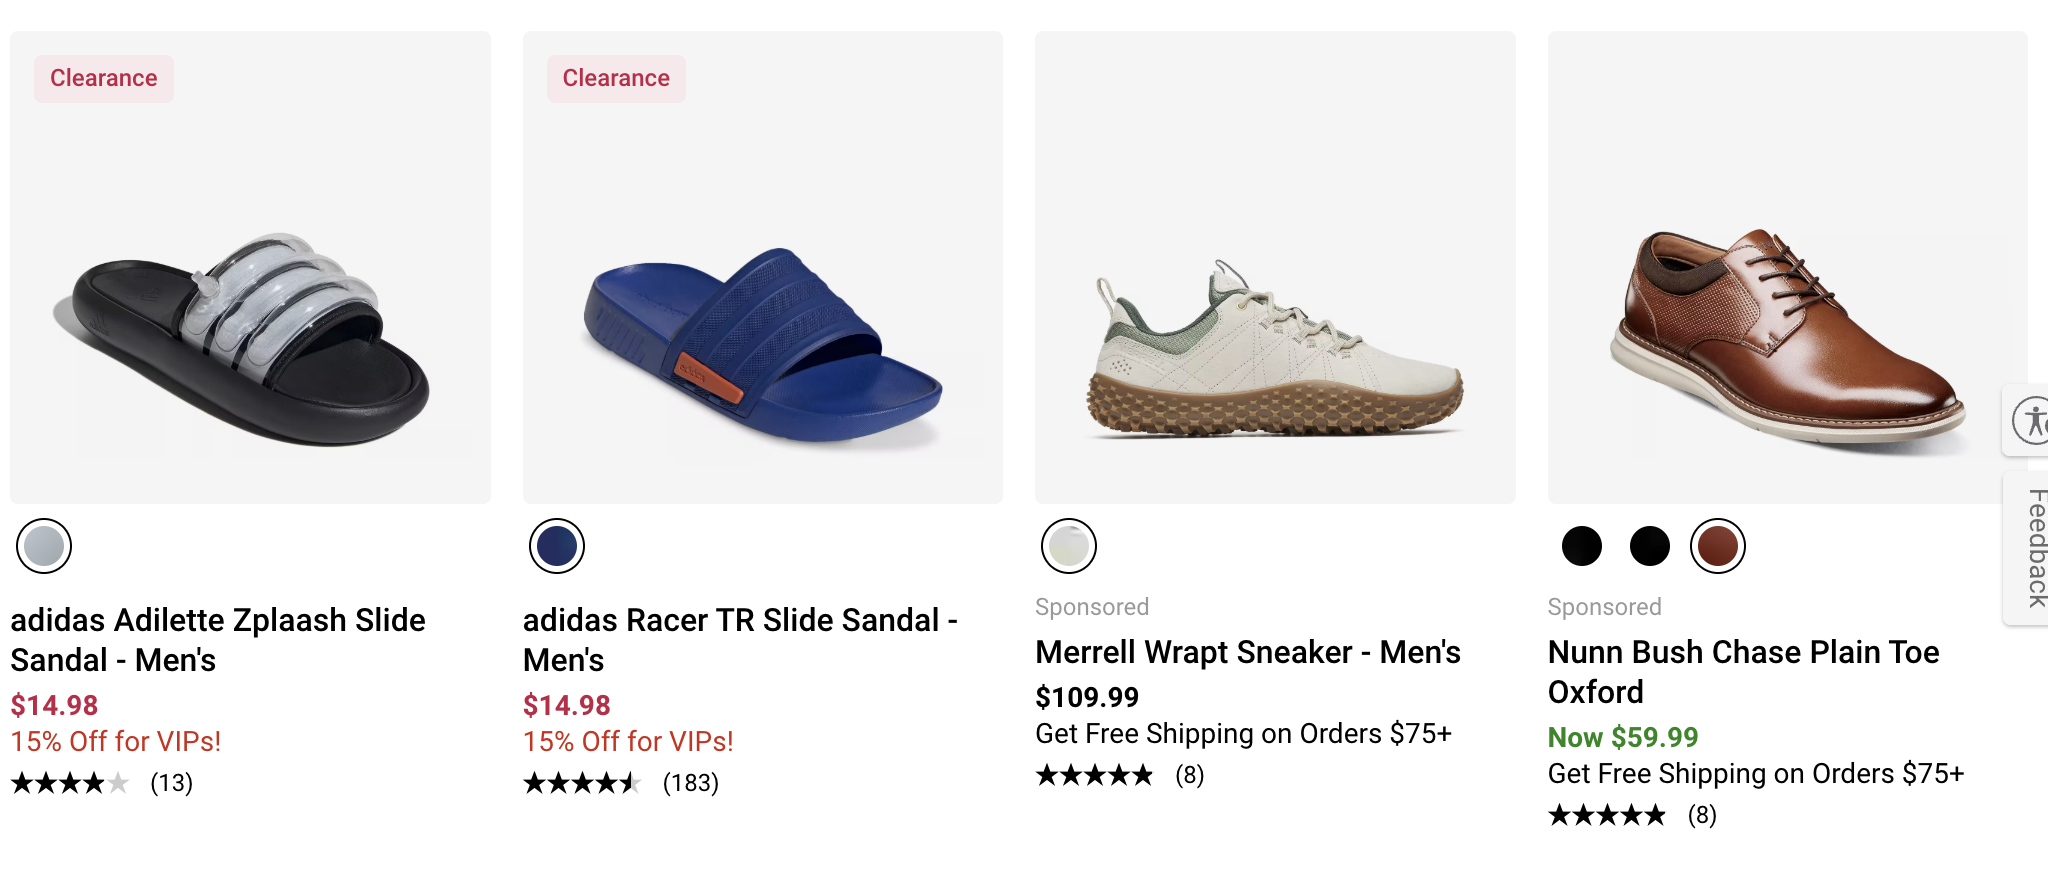Select a black swatch for the Nunn Bush Oxford
This screenshot has width=2048, height=870.
pyautogui.click(x=1581, y=546)
